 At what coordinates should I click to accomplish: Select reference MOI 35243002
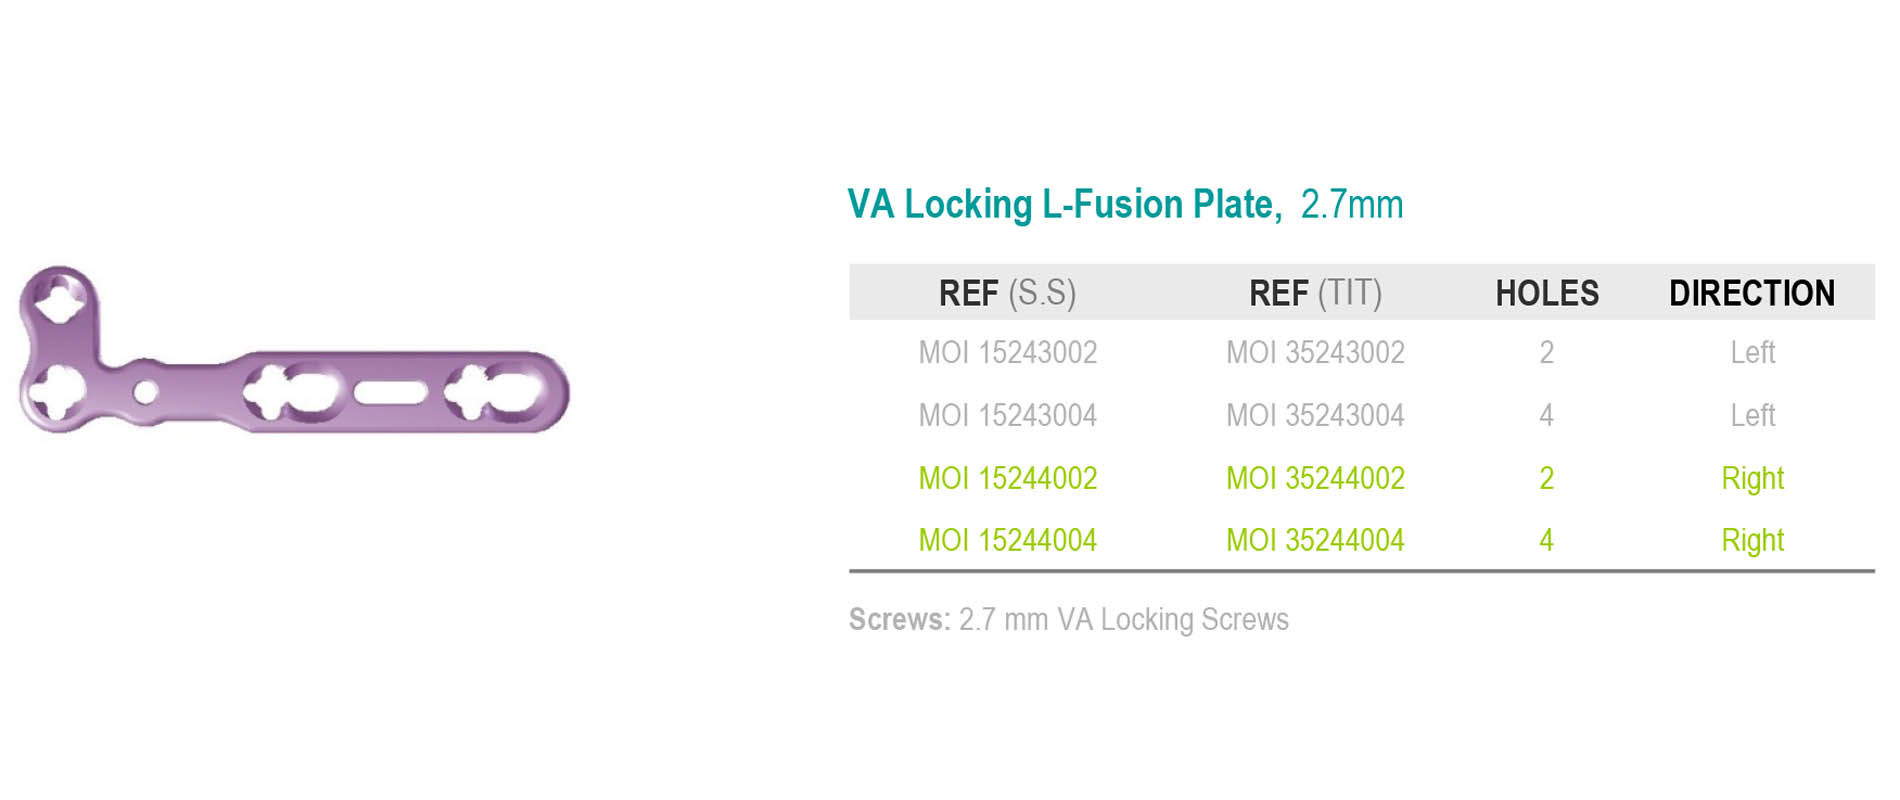click(1315, 352)
